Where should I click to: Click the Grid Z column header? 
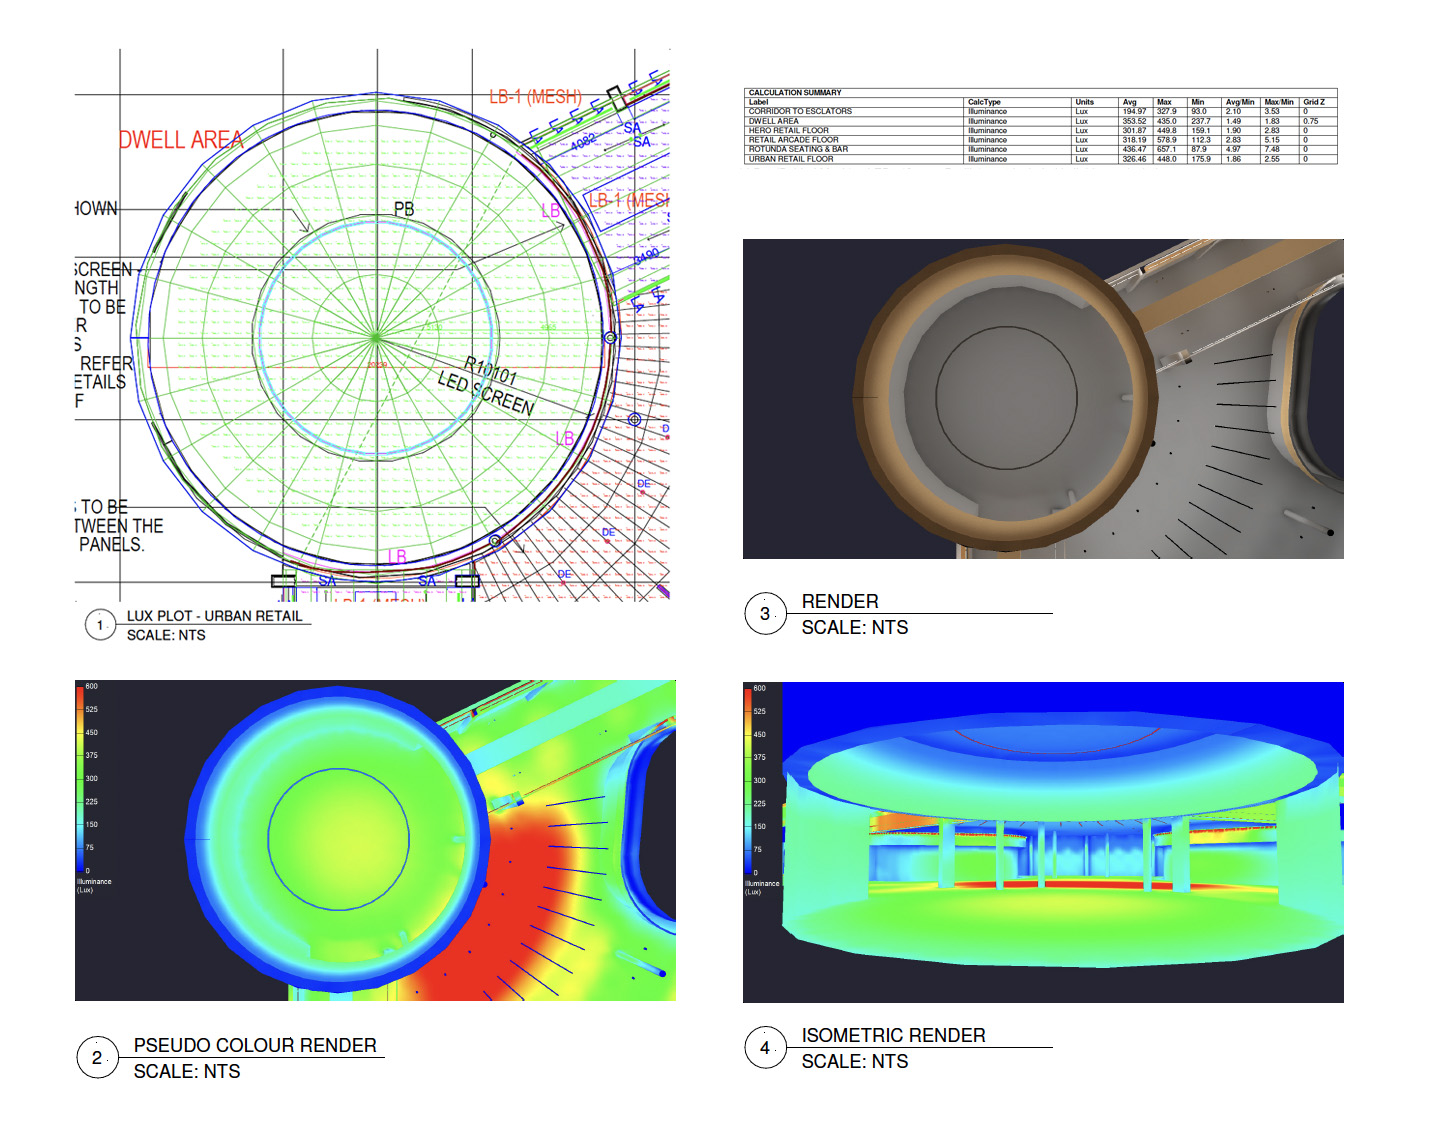1313,102
